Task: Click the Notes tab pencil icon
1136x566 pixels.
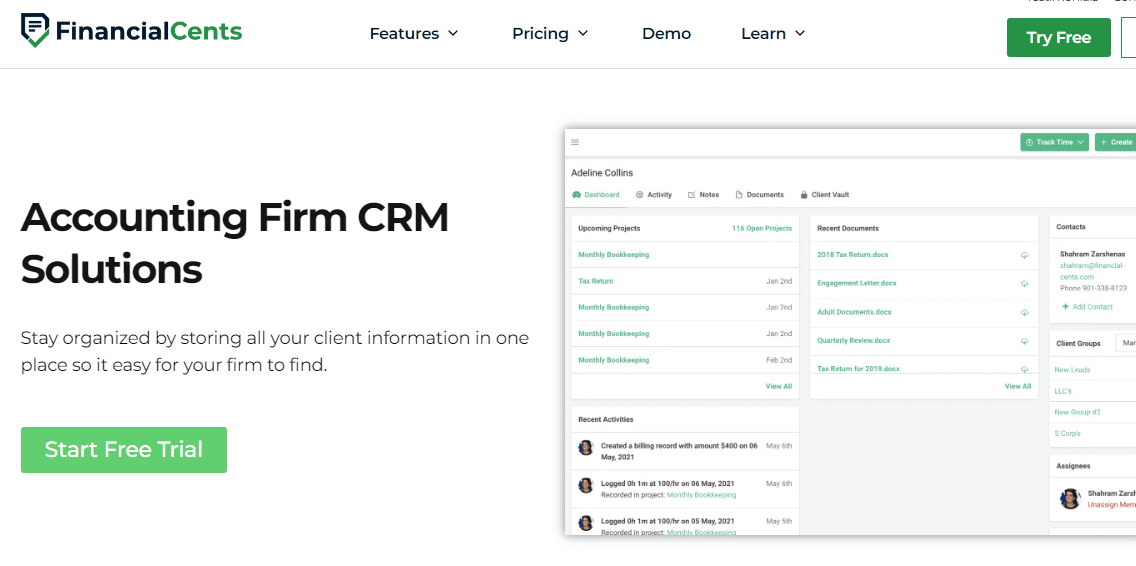Action: tap(692, 195)
